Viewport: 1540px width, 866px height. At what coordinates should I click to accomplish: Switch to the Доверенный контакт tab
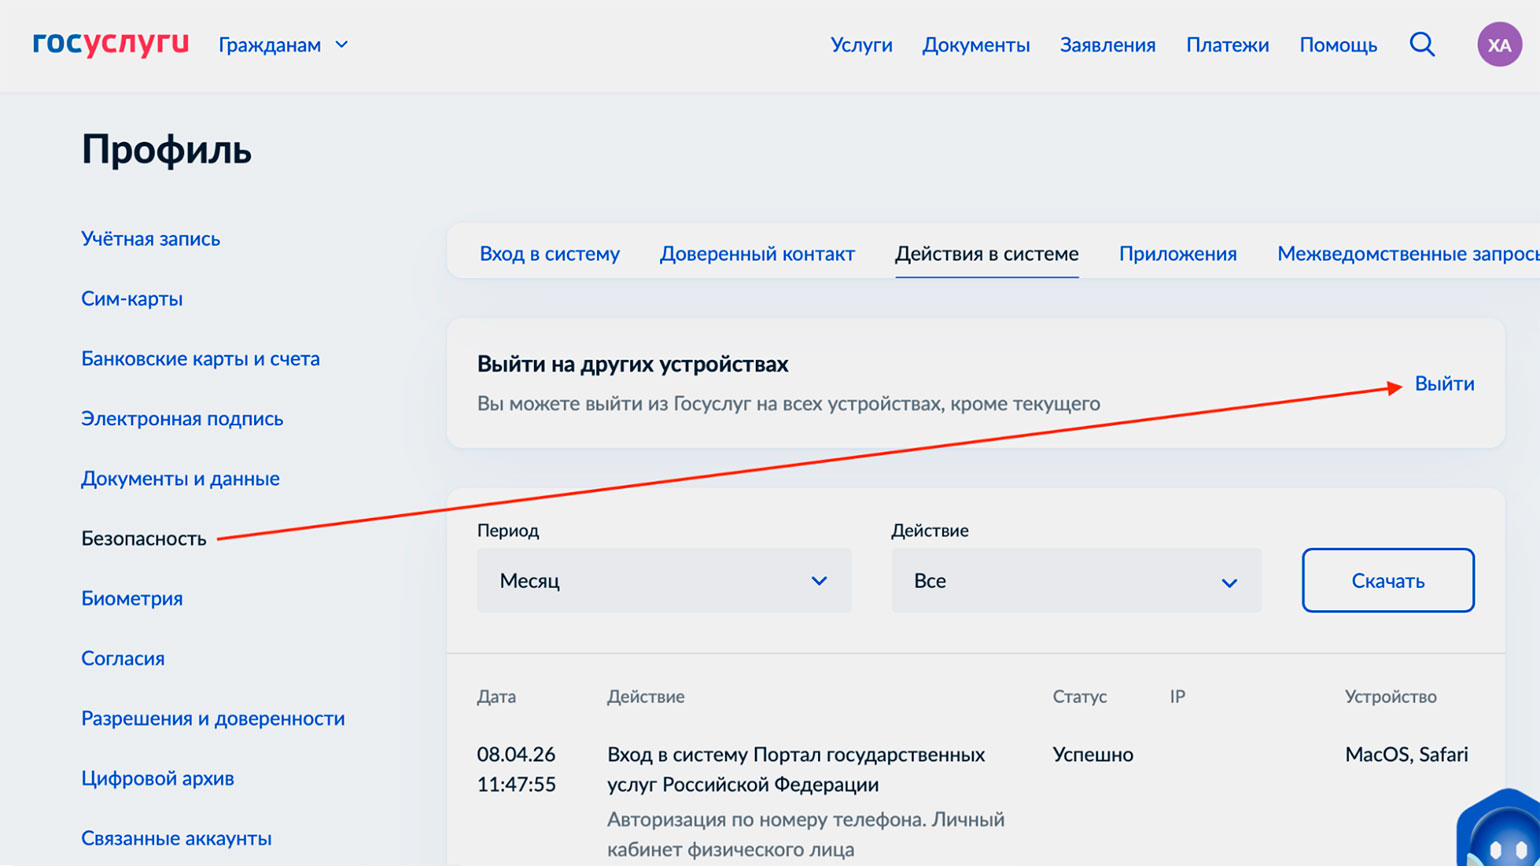coord(757,254)
